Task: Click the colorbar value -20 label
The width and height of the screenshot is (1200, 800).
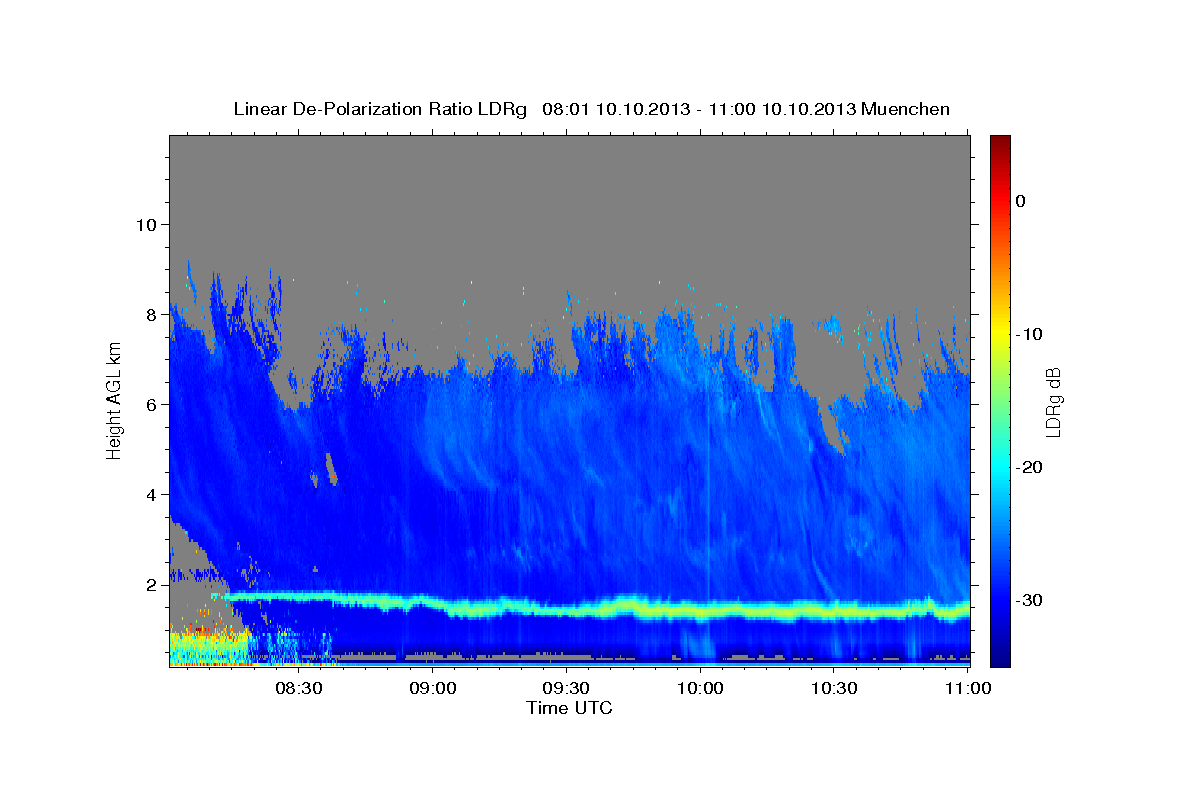Action: point(1028,467)
